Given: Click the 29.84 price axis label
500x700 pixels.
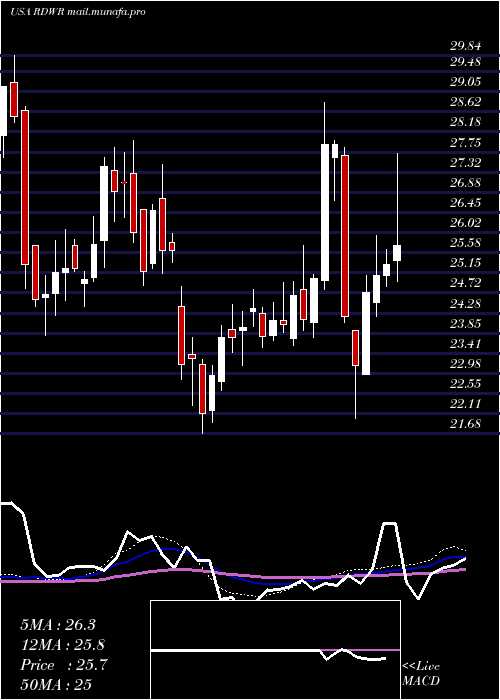Looking at the screenshot, I should (465, 46).
